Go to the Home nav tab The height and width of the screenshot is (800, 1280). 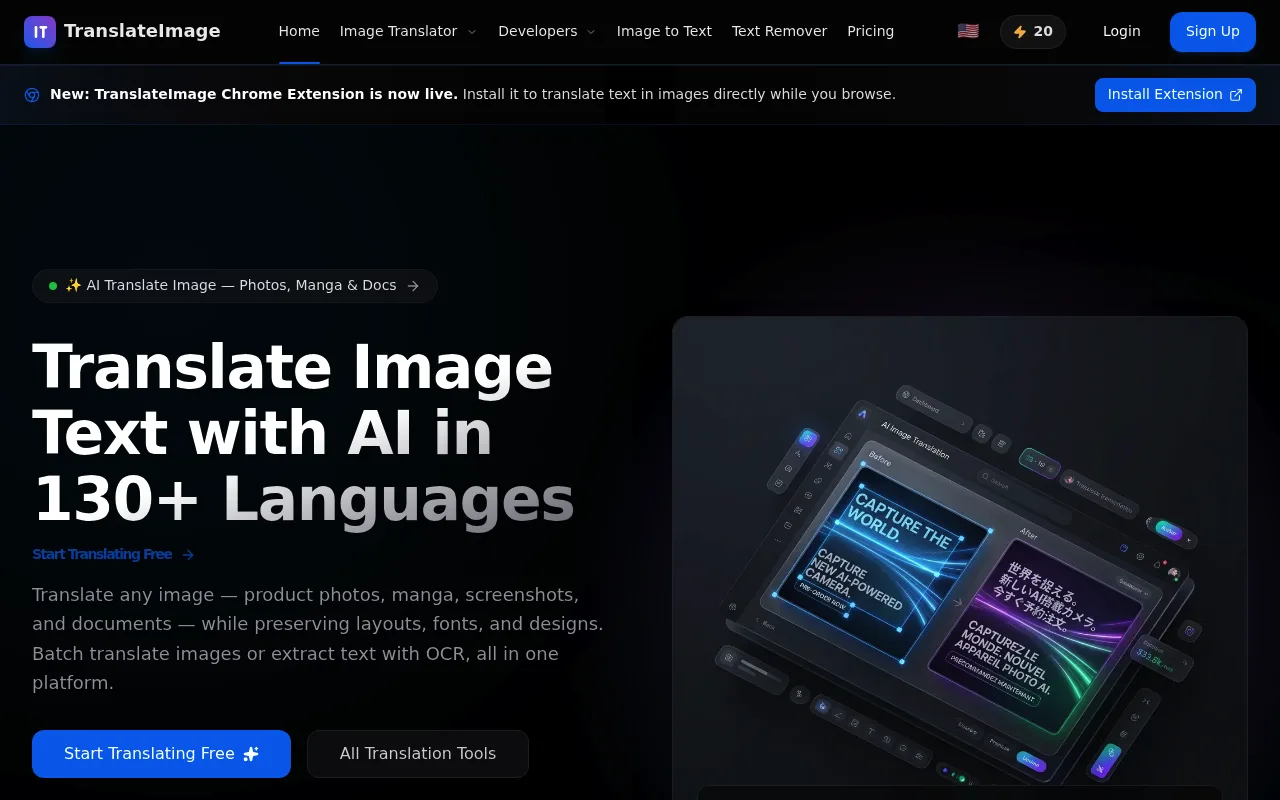click(299, 32)
